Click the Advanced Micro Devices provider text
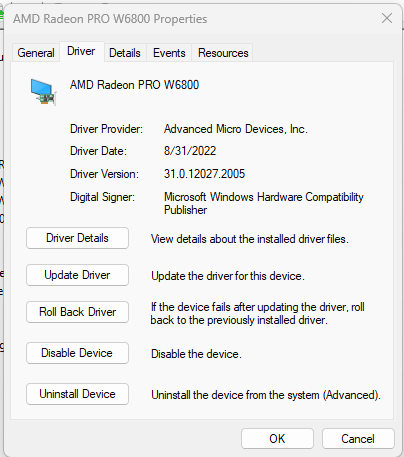 click(236, 129)
